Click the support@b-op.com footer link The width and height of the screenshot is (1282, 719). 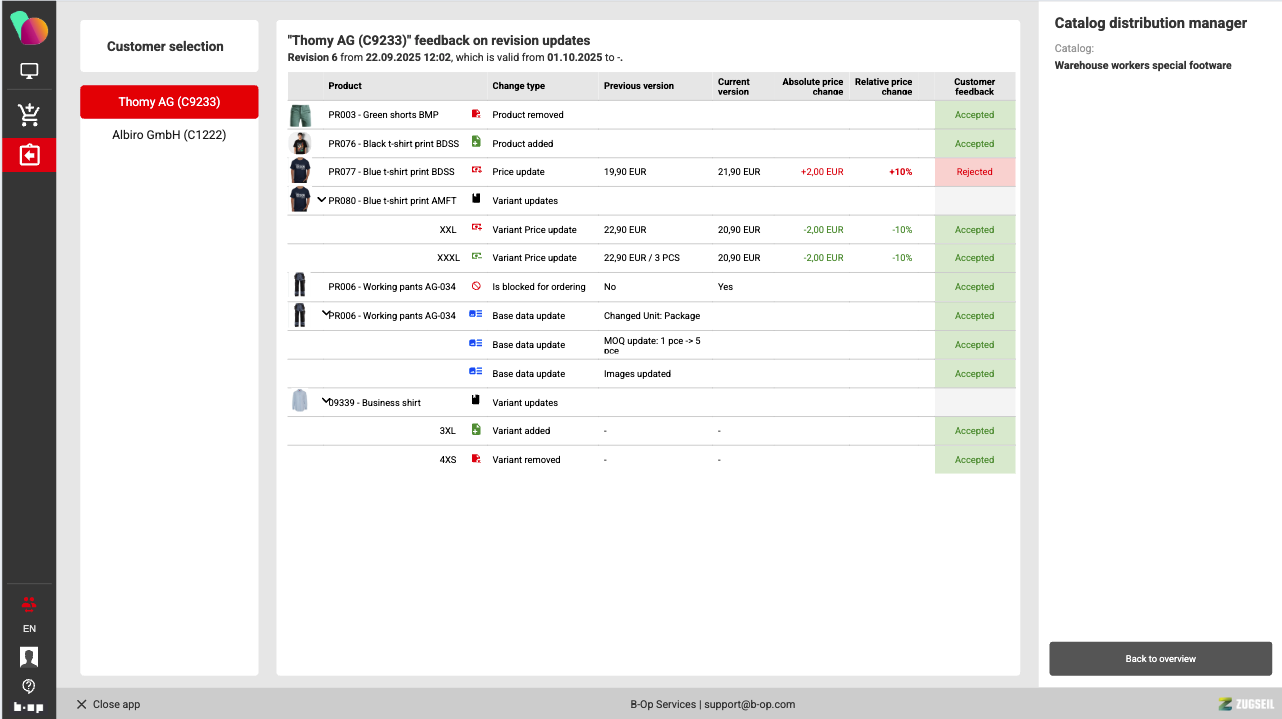[749, 704]
